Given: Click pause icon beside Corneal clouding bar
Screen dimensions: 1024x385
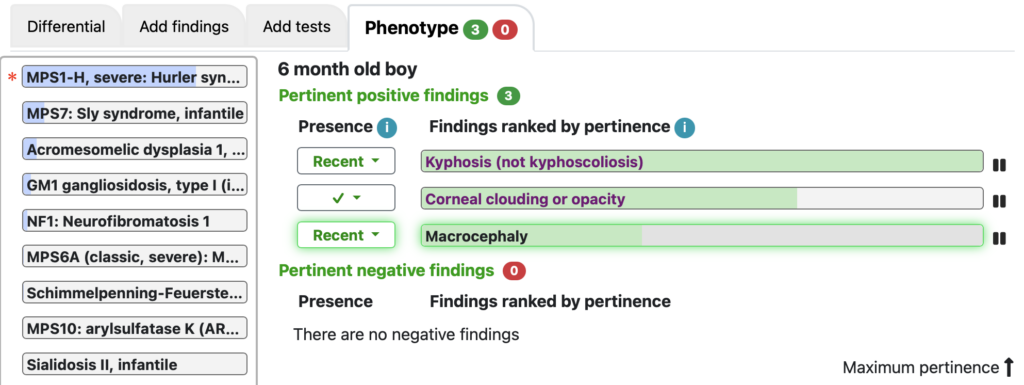Looking at the screenshot, I should click(x=999, y=202).
